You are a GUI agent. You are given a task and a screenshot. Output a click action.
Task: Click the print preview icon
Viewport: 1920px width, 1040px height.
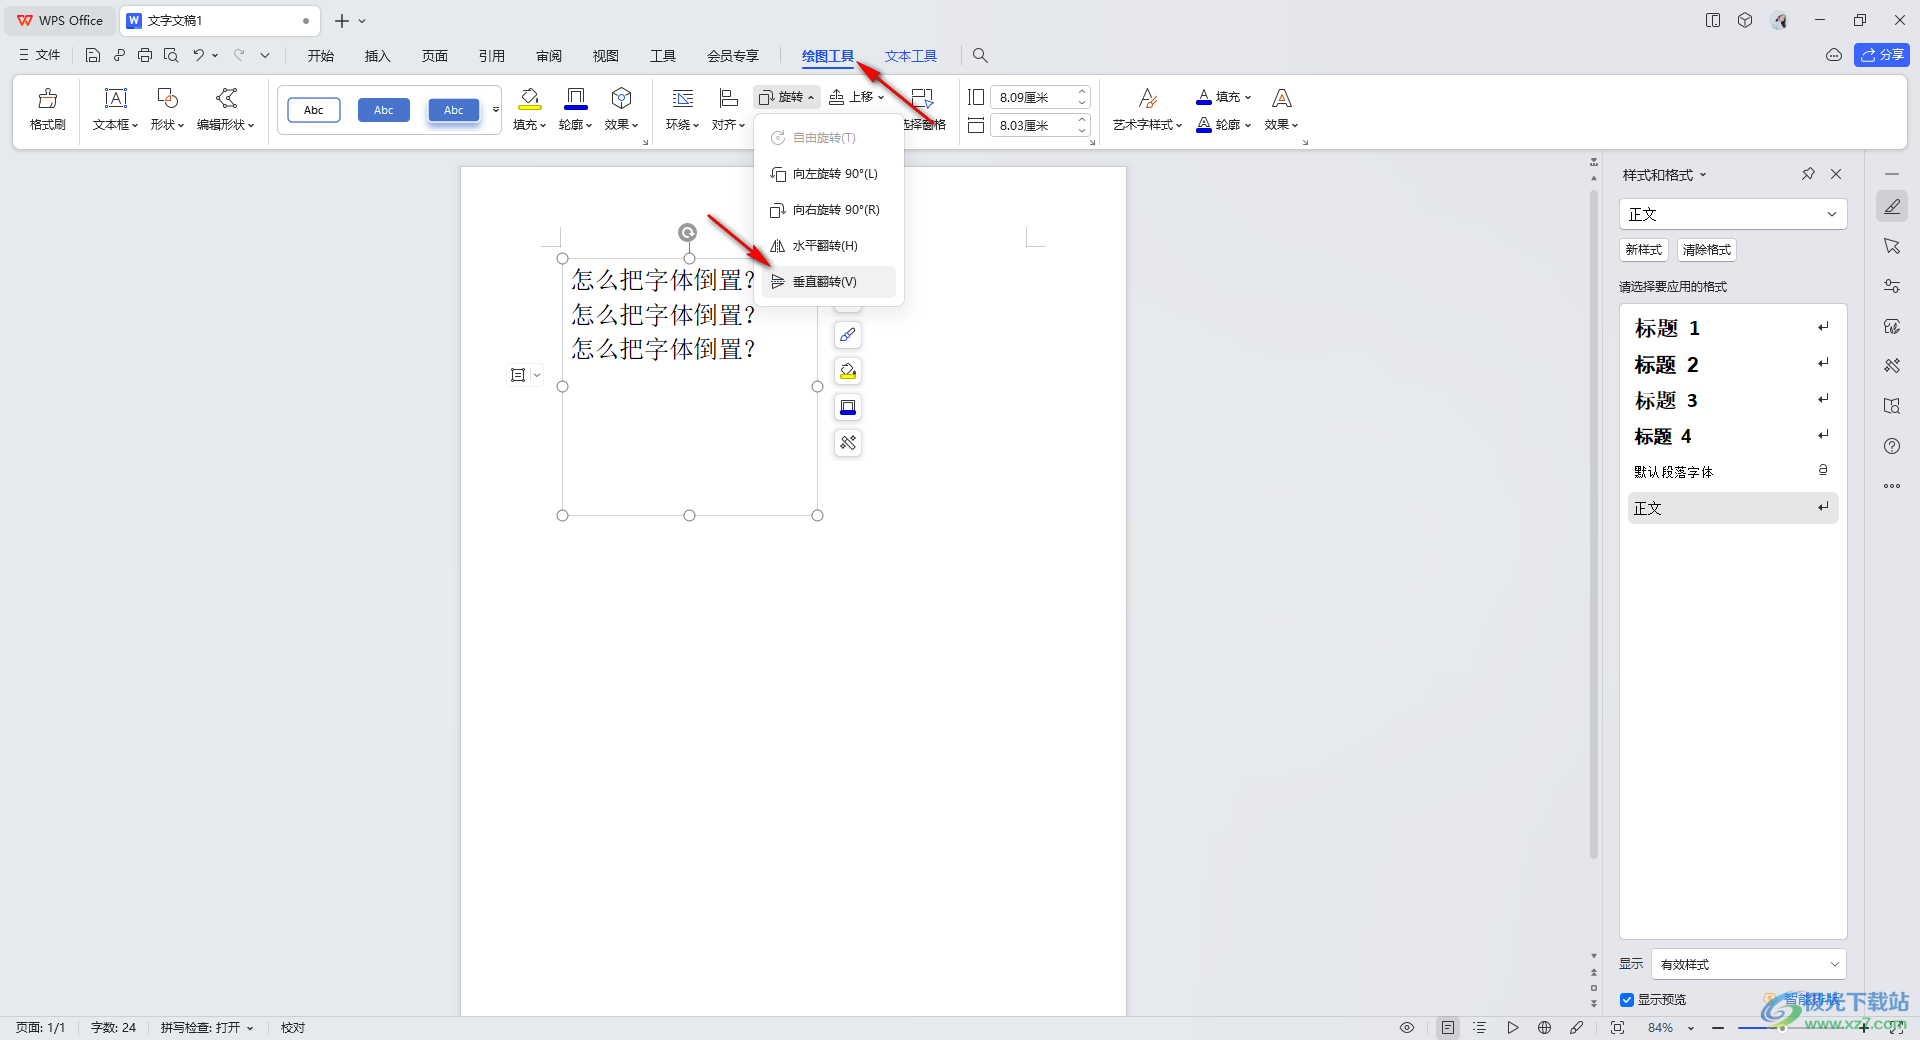171,55
